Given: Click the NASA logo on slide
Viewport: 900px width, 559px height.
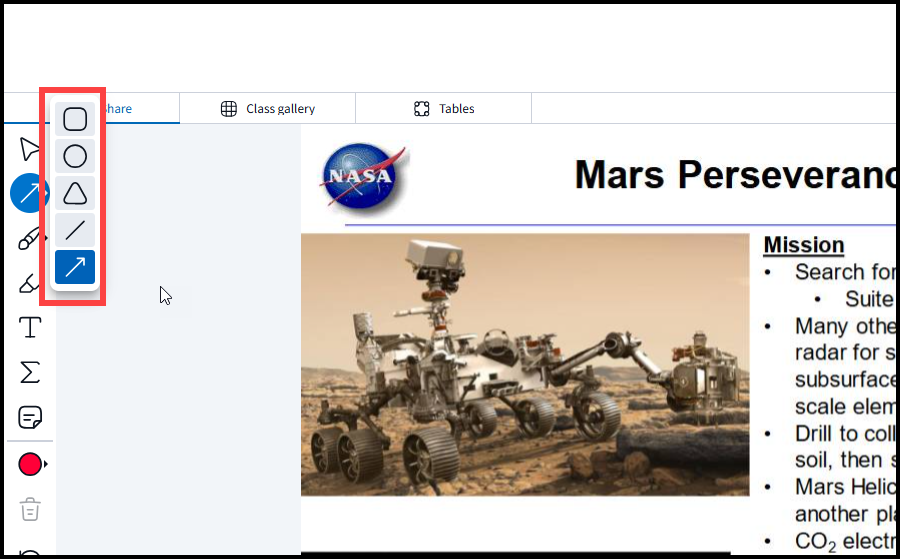Looking at the screenshot, I should coord(363,176).
